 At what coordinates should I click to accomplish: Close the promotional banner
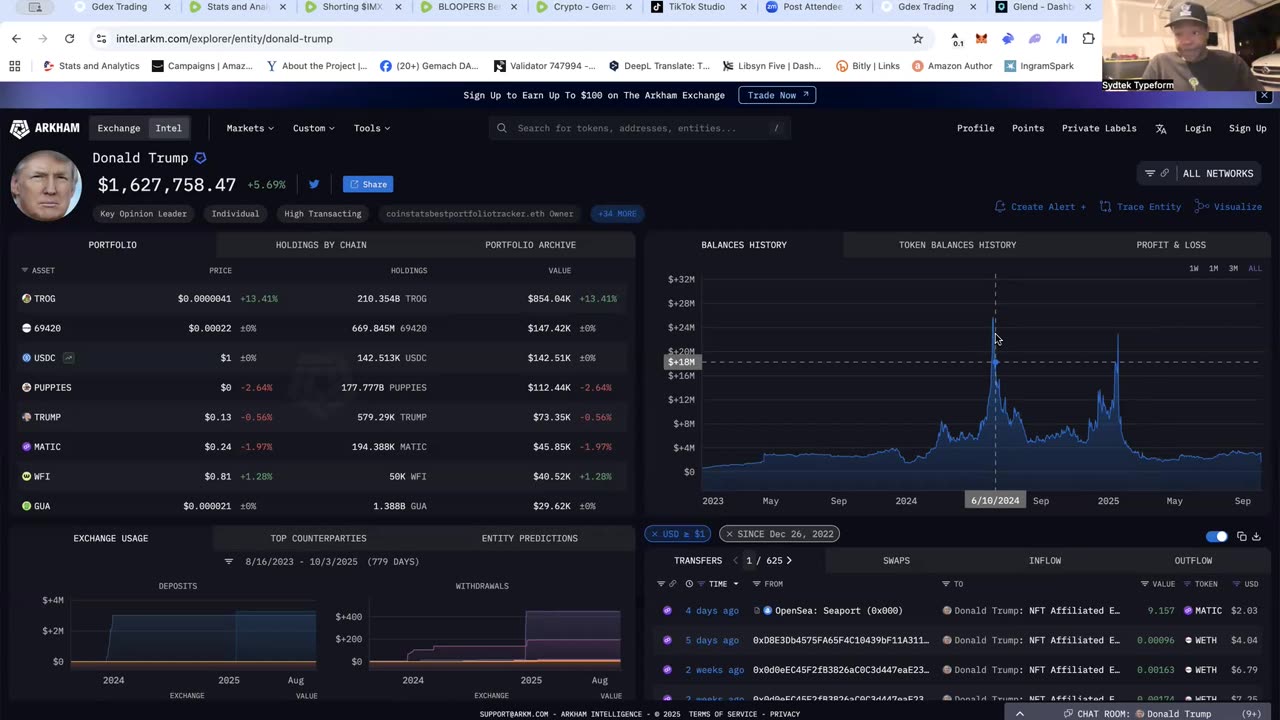1264,95
